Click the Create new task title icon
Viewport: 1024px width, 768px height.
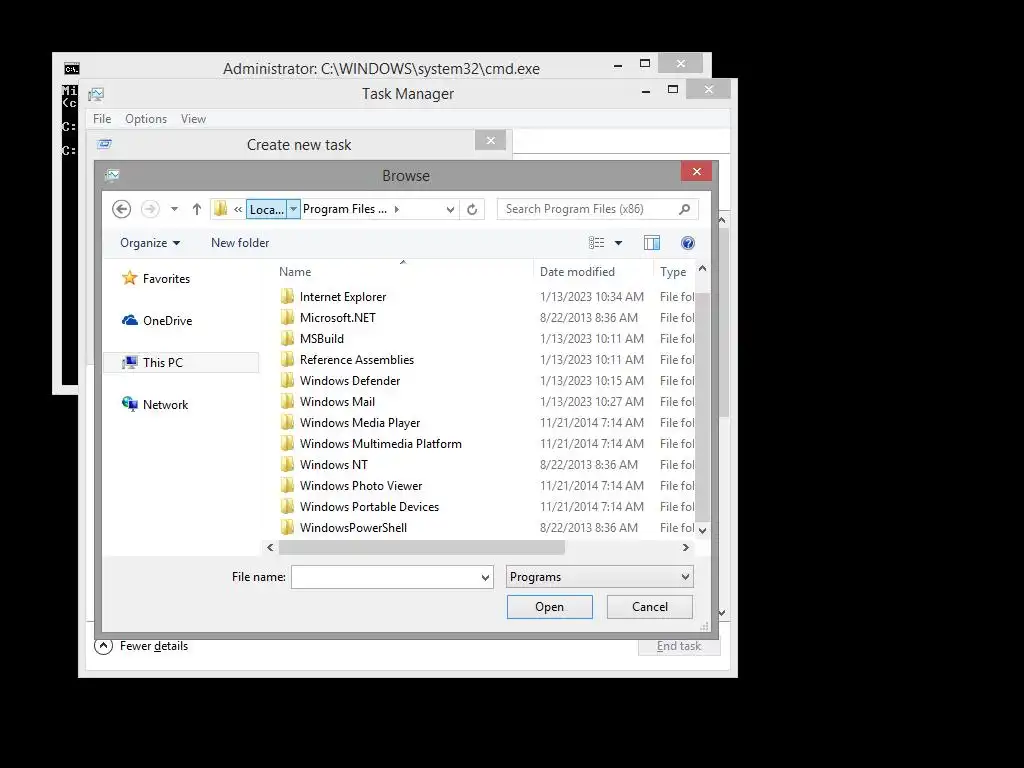pyautogui.click(x=104, y=144)
